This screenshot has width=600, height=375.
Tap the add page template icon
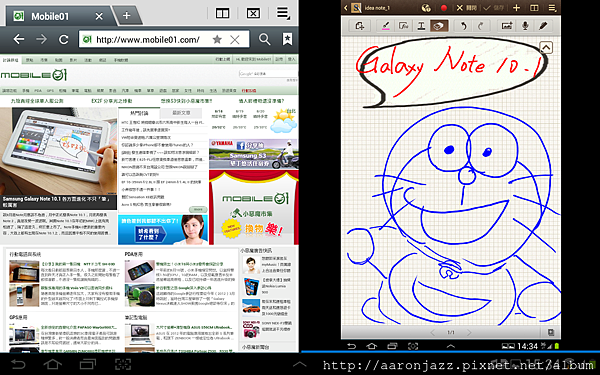tap(359, 26)
